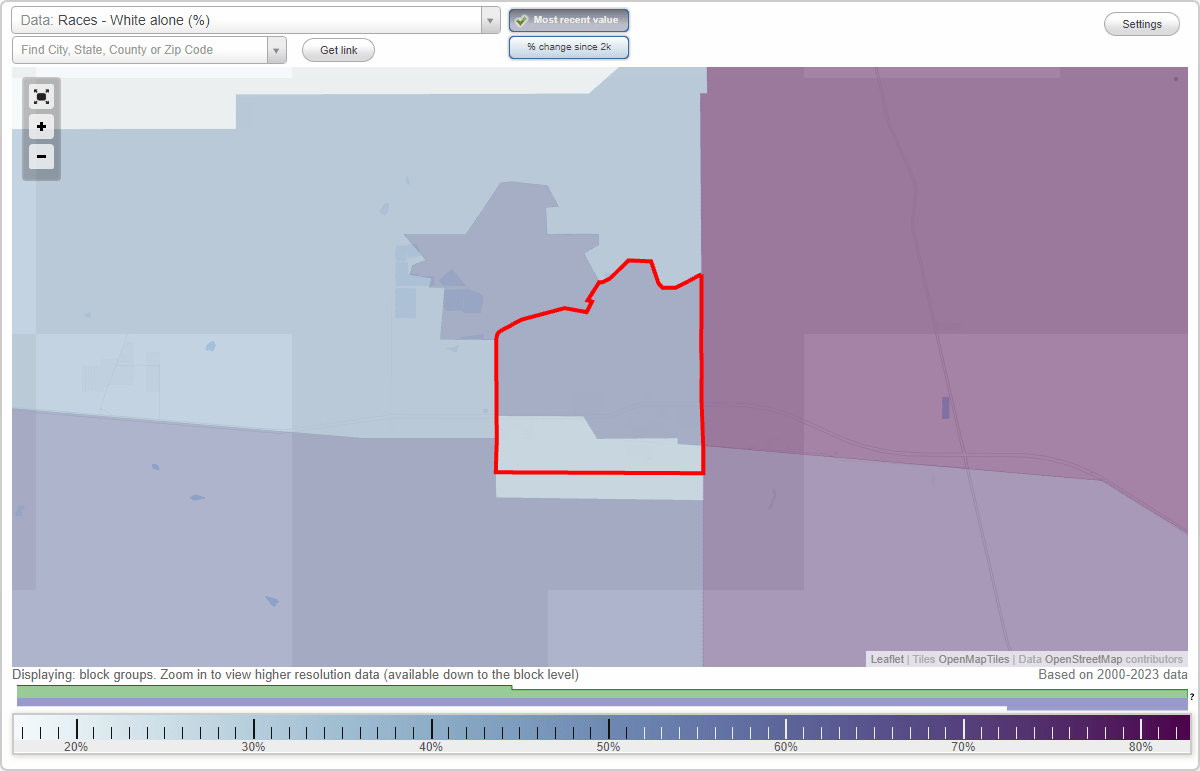This screenshot has width=1200, height=771.
Task: Click the full map extent icon
Action: point(41,96)
